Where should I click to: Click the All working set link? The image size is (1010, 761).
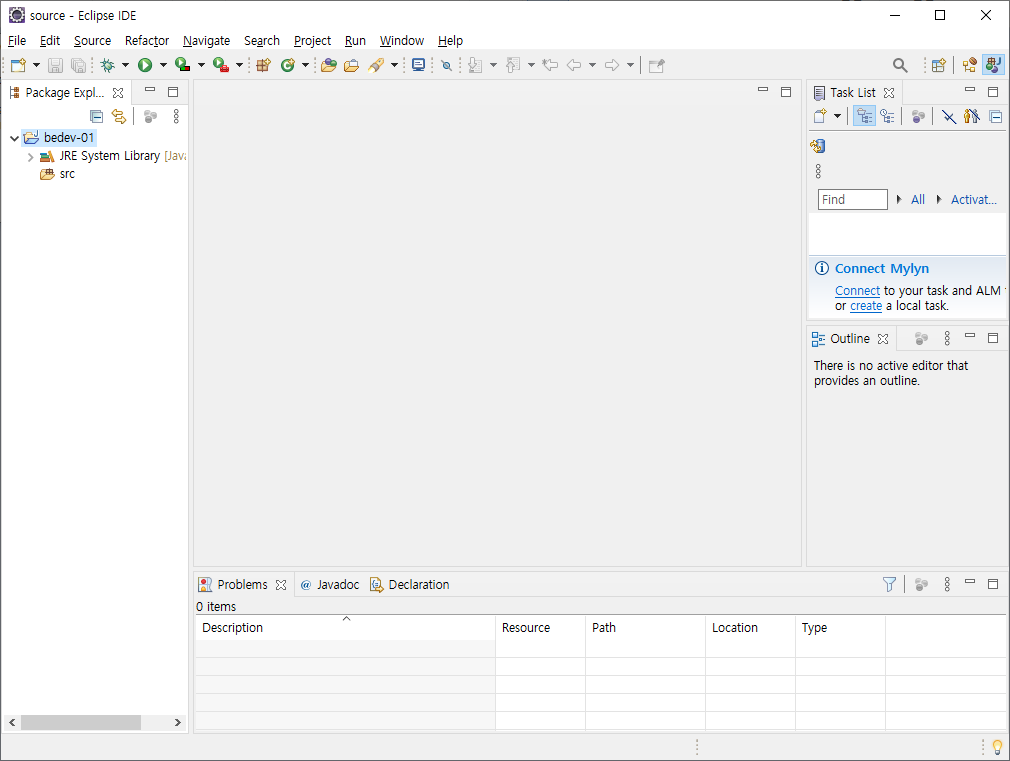918,200
